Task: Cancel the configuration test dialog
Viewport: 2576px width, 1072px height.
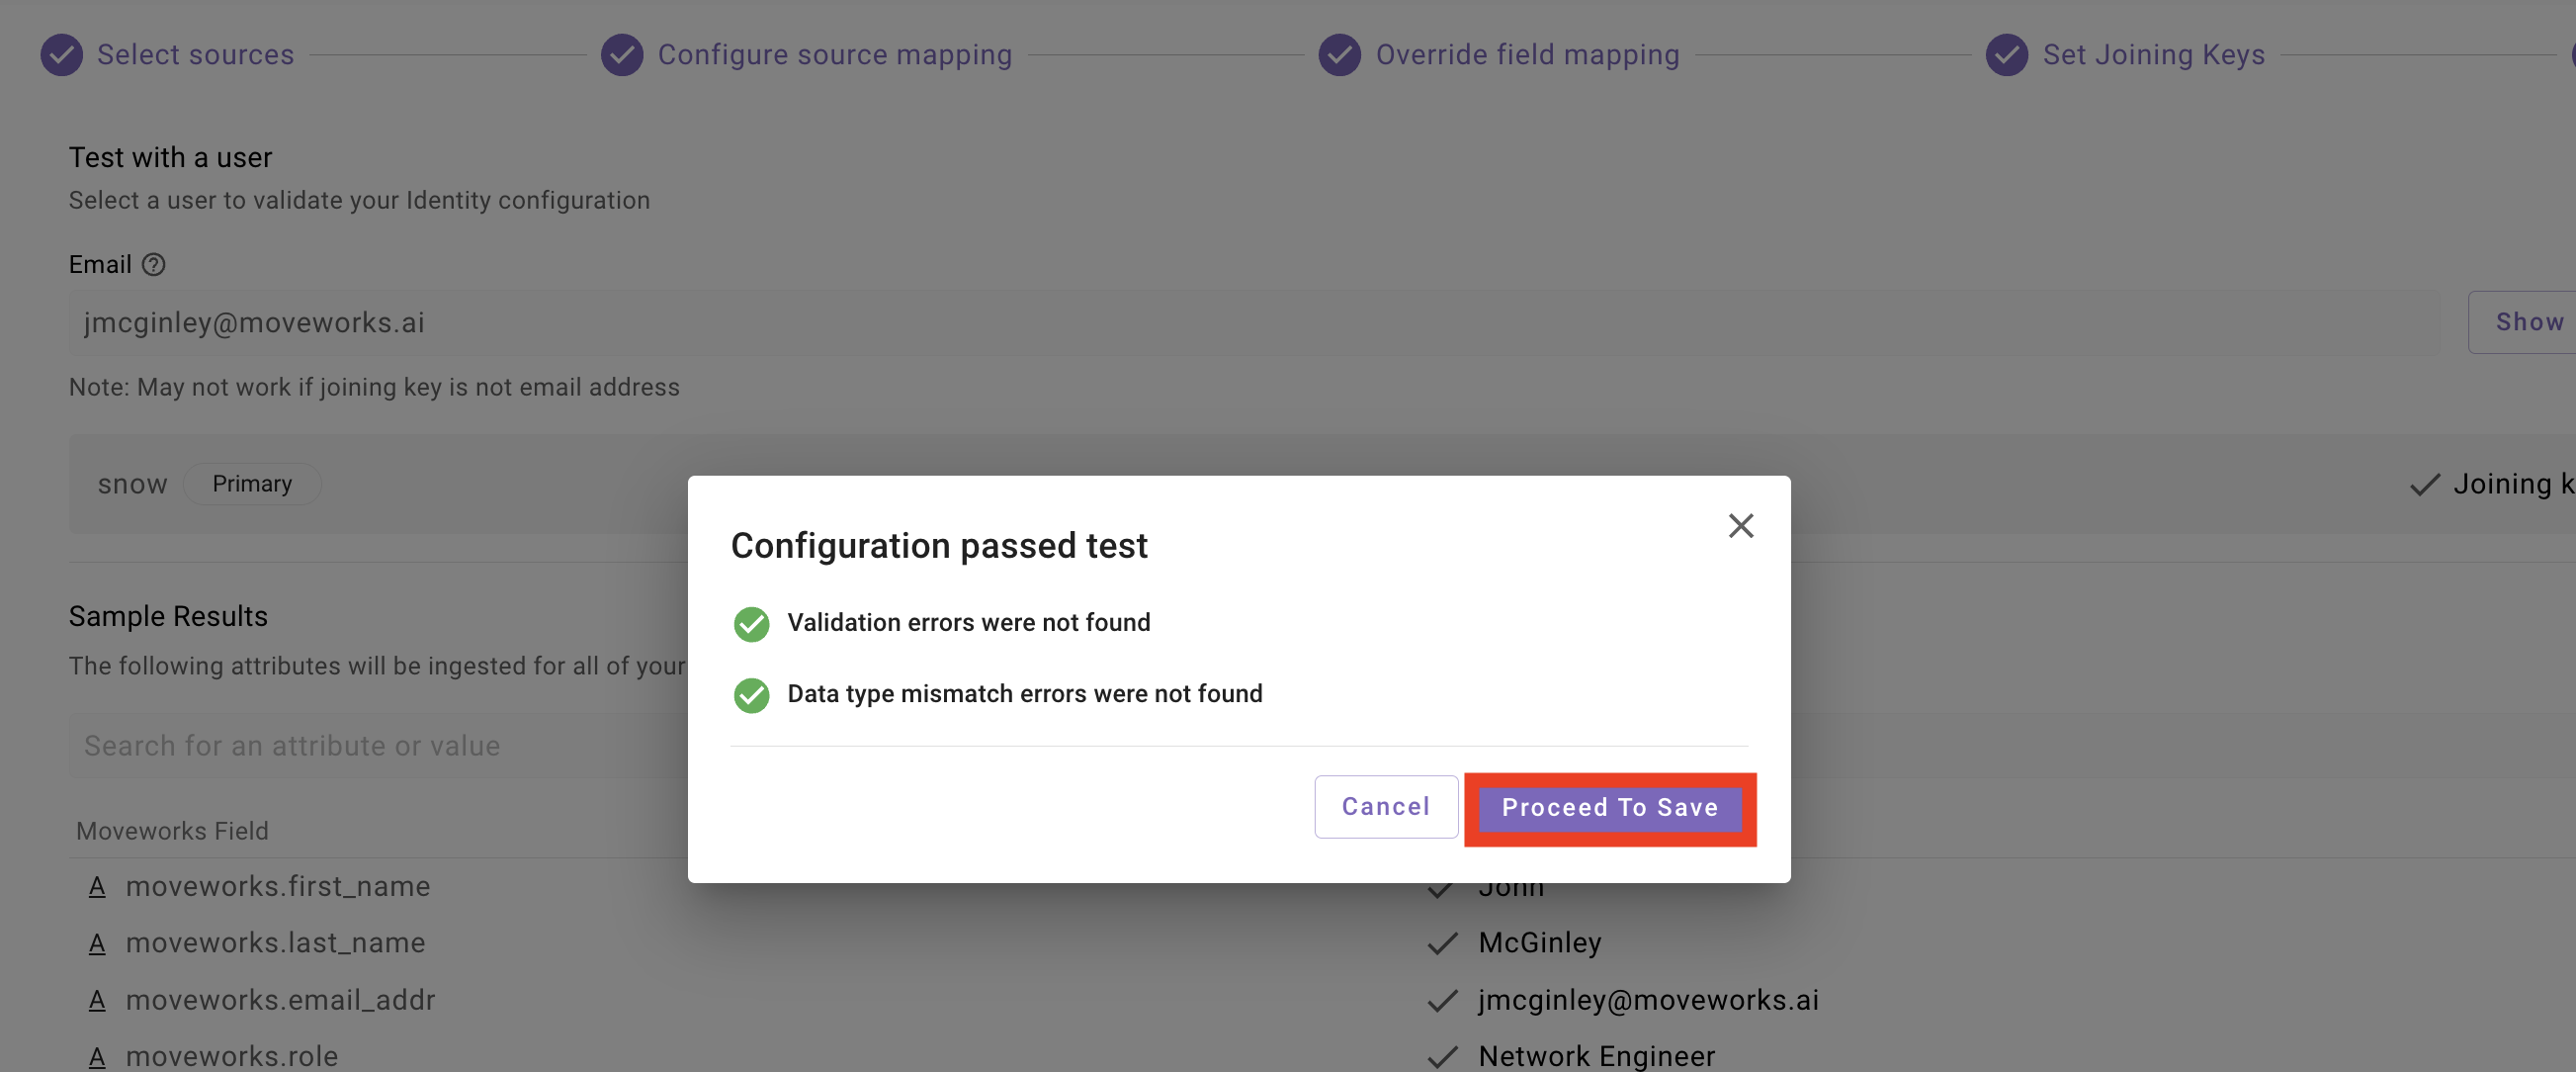Action: coord(1385,807)
